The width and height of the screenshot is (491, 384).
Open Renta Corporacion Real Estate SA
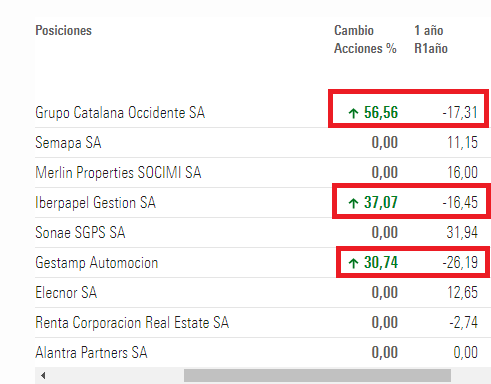(132, 323)
